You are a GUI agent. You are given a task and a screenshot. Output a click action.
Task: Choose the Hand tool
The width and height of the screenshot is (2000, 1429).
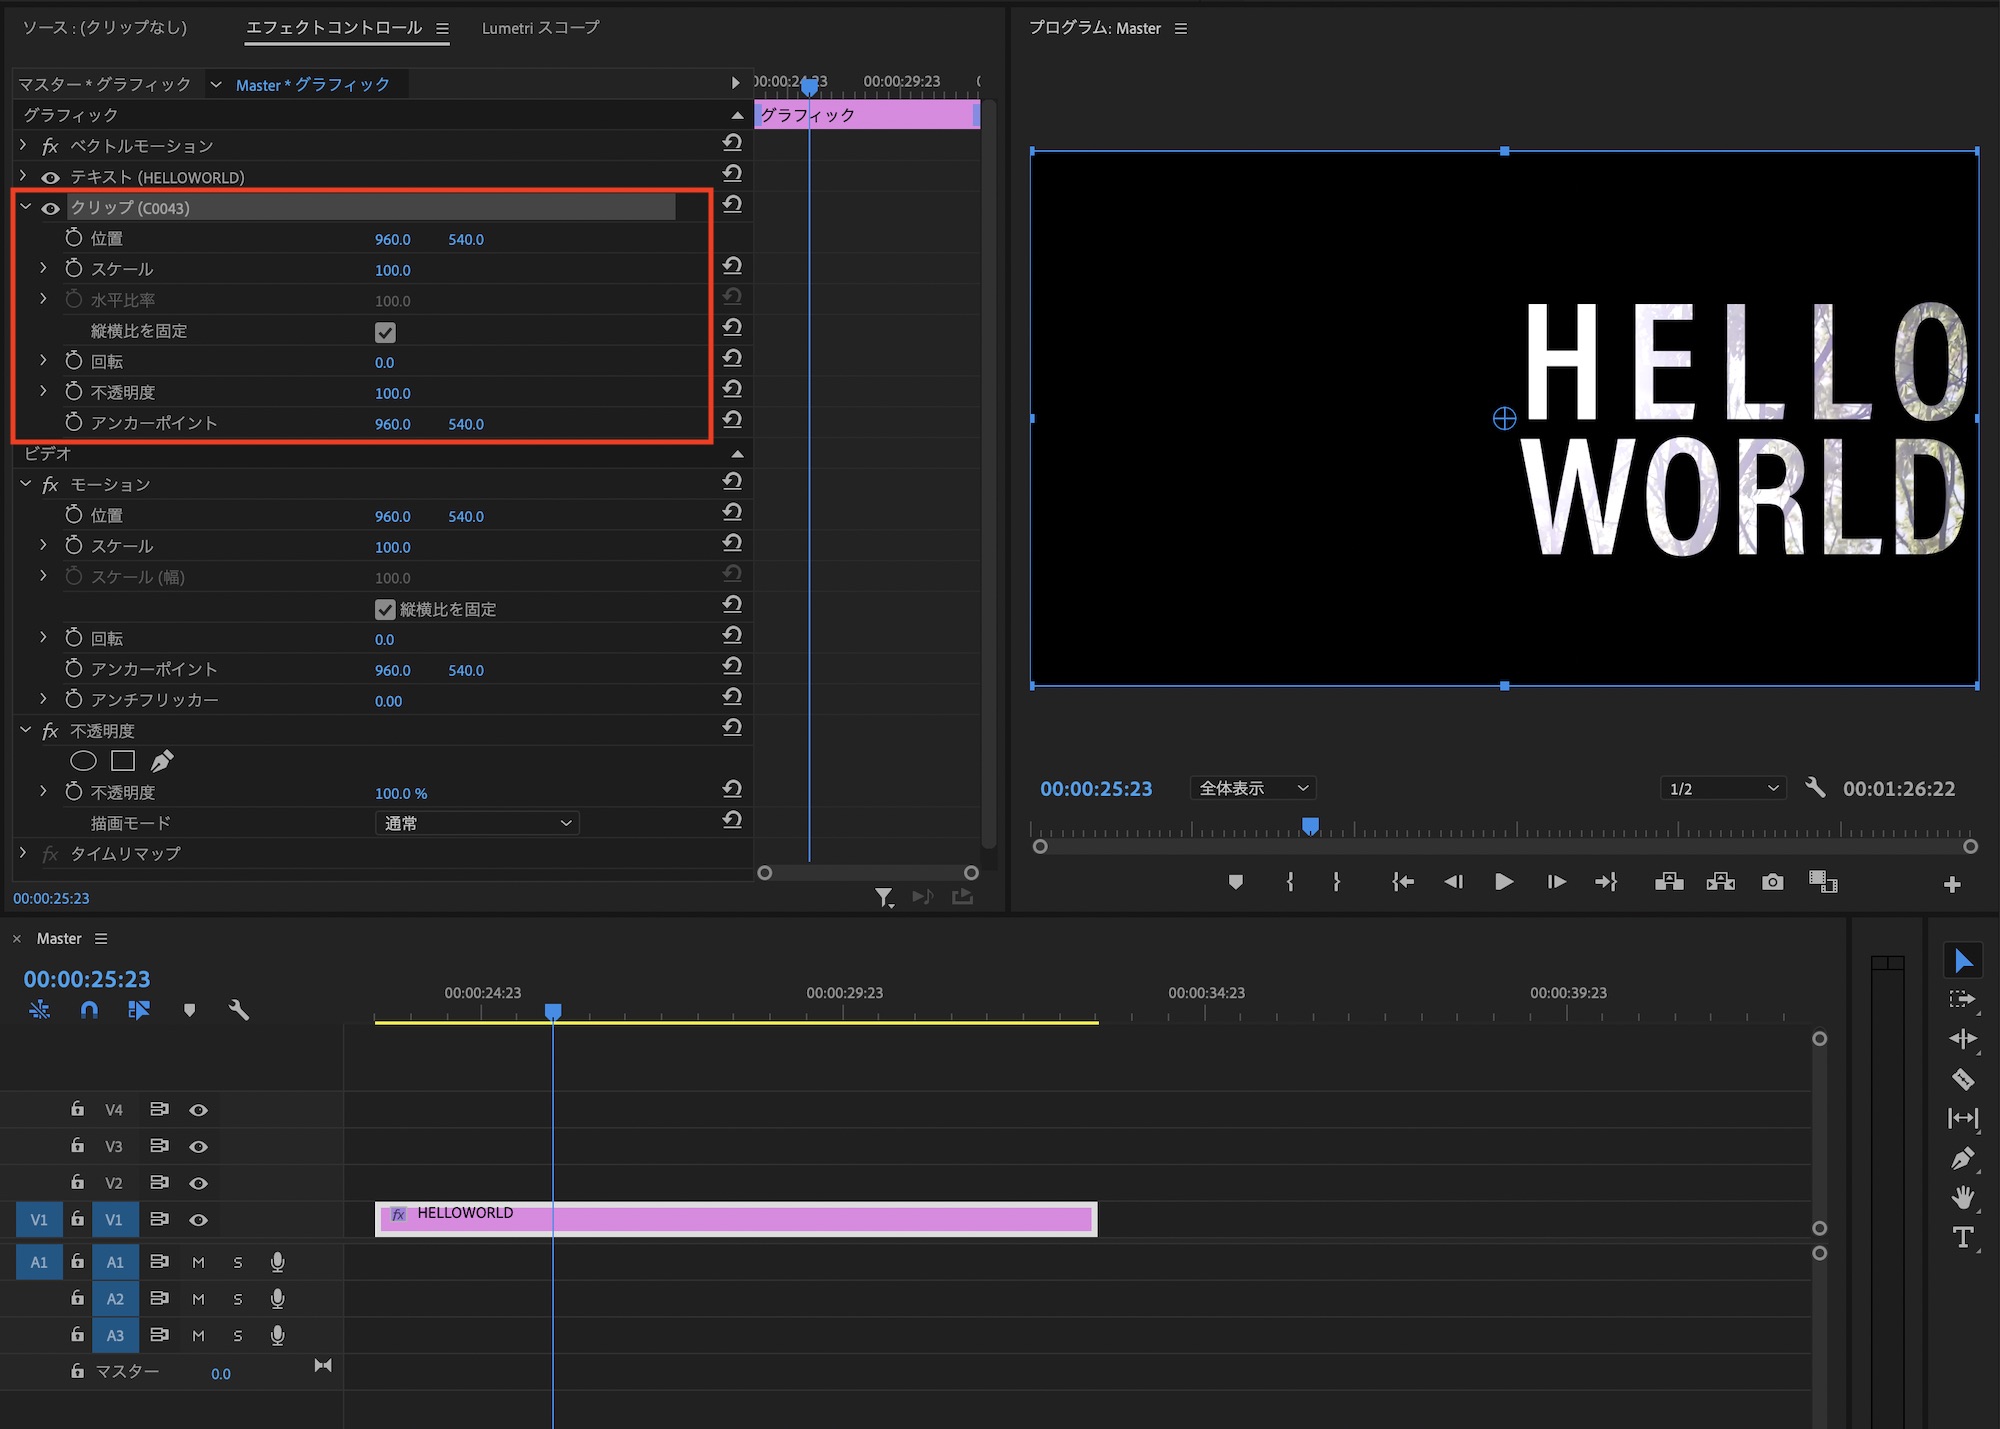click(1962, 1197)
